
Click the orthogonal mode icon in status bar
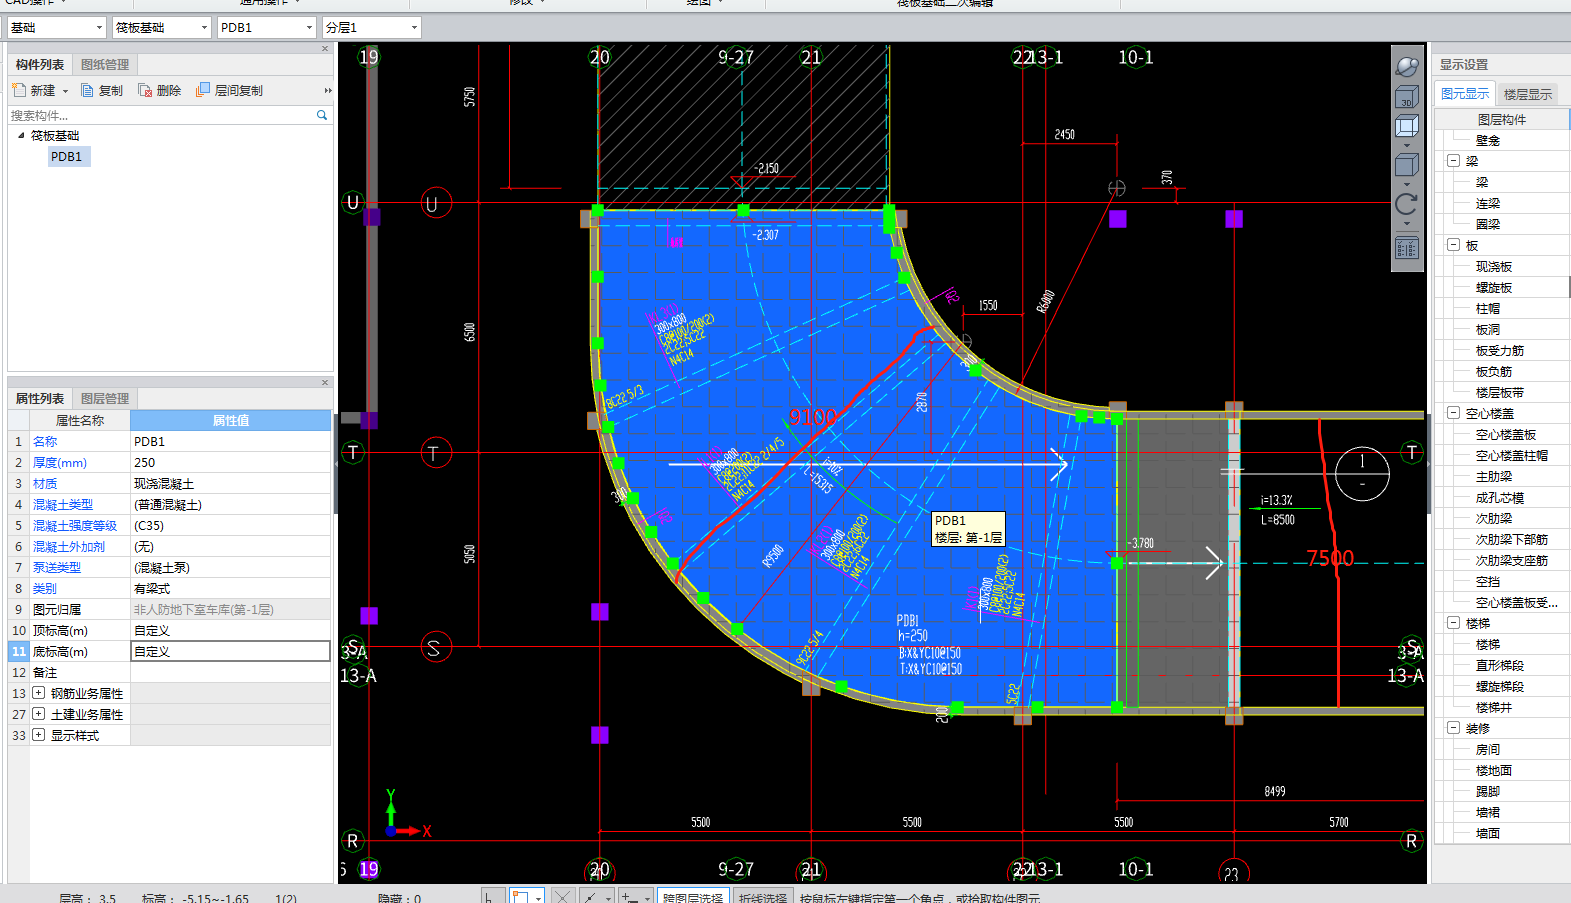pyautogui.click(x=492, y=897)
